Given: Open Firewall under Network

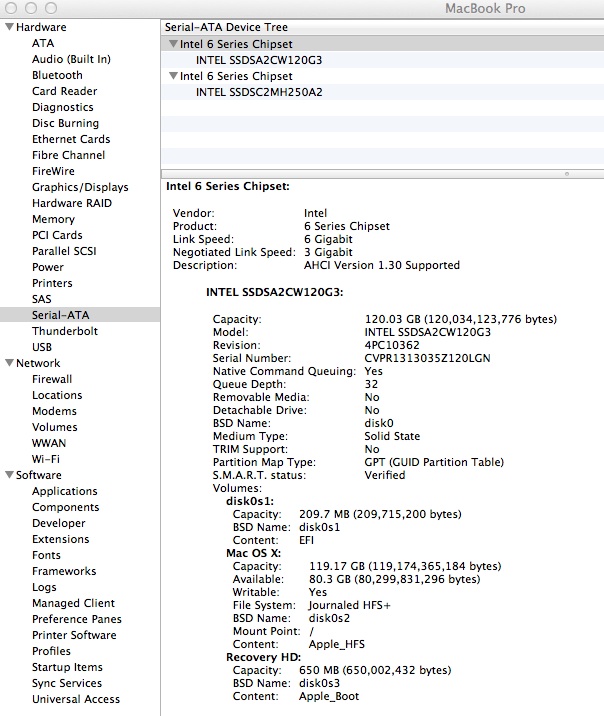Looking at the screenshot, I should [52, 379].
